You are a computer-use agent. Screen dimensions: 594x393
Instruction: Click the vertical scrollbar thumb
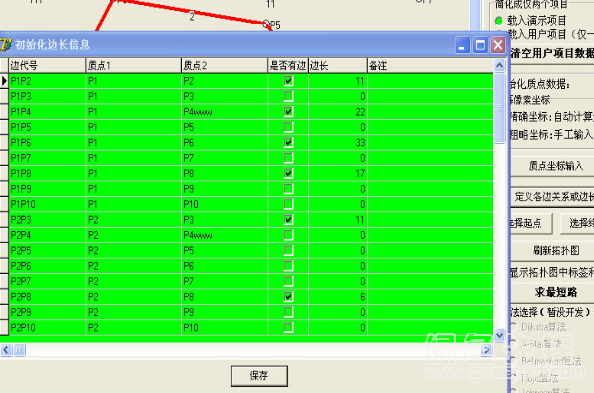[500, 108]
